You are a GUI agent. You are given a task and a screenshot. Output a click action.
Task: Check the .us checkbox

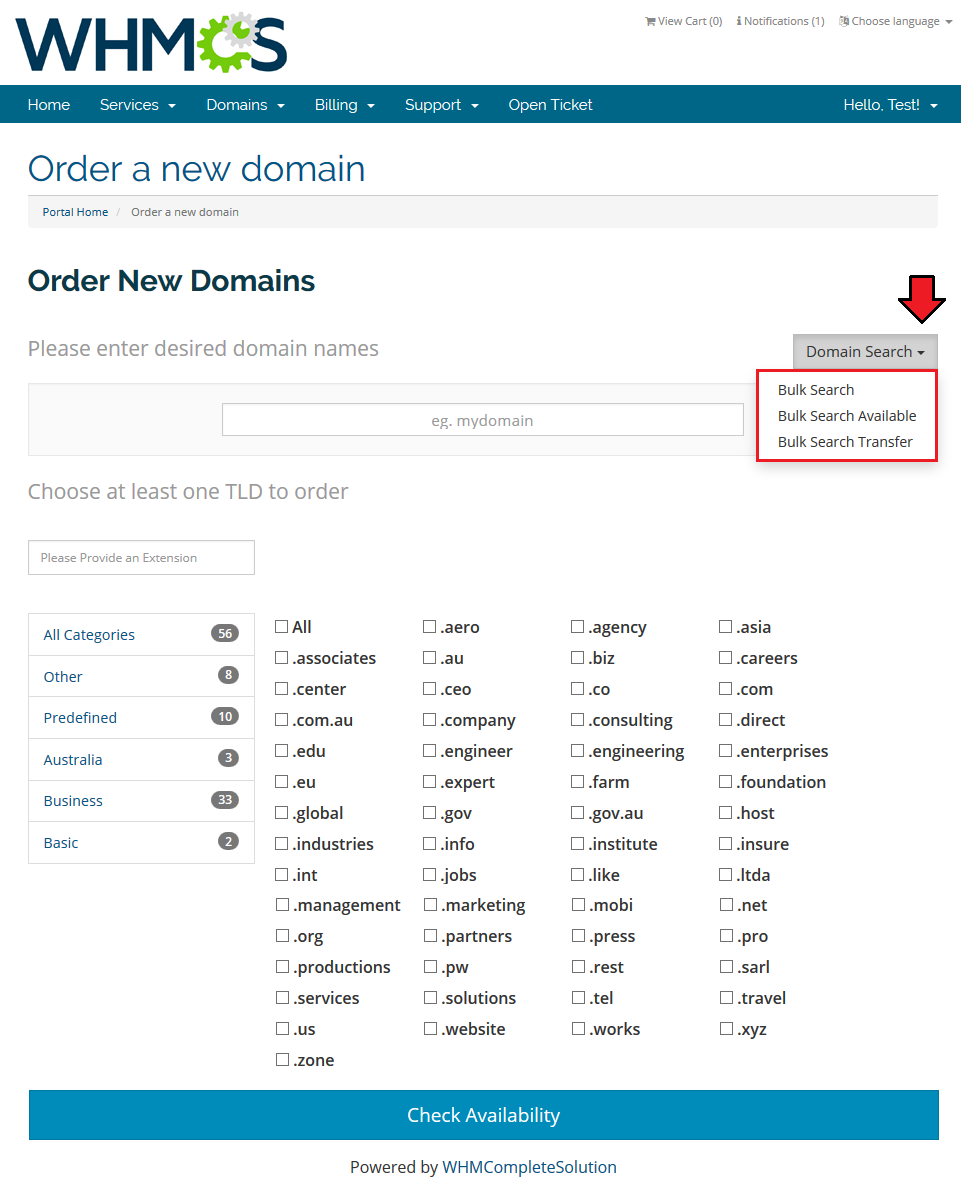click(x=282, y=1028)
